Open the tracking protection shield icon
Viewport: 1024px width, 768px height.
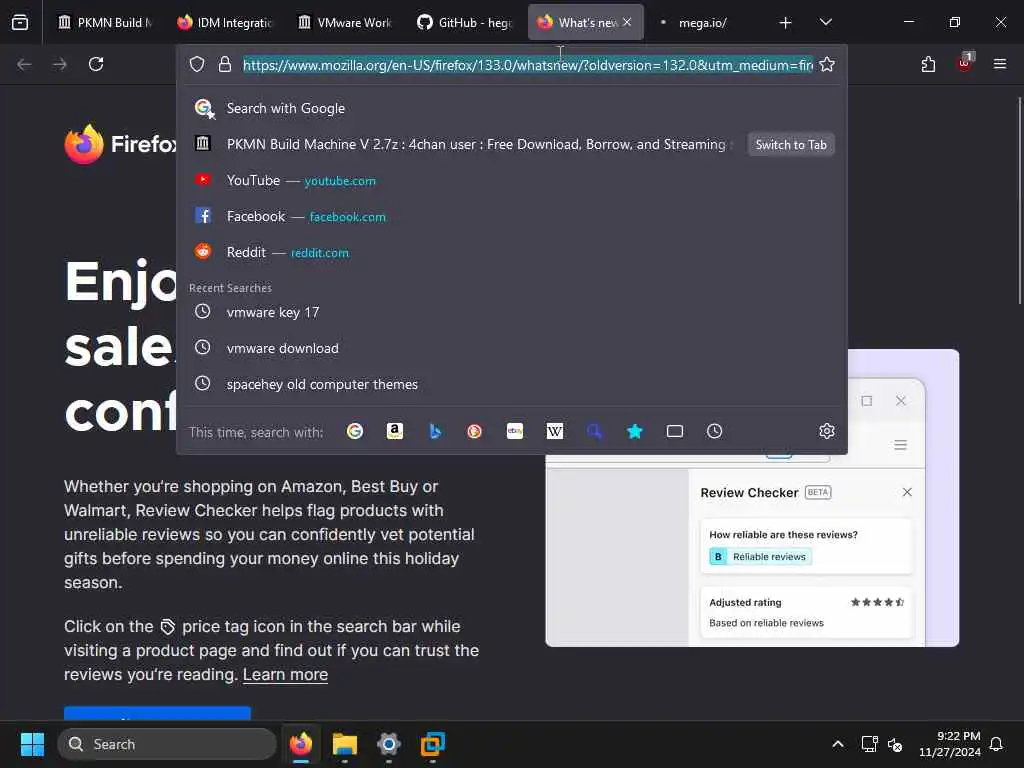[197, 64]
